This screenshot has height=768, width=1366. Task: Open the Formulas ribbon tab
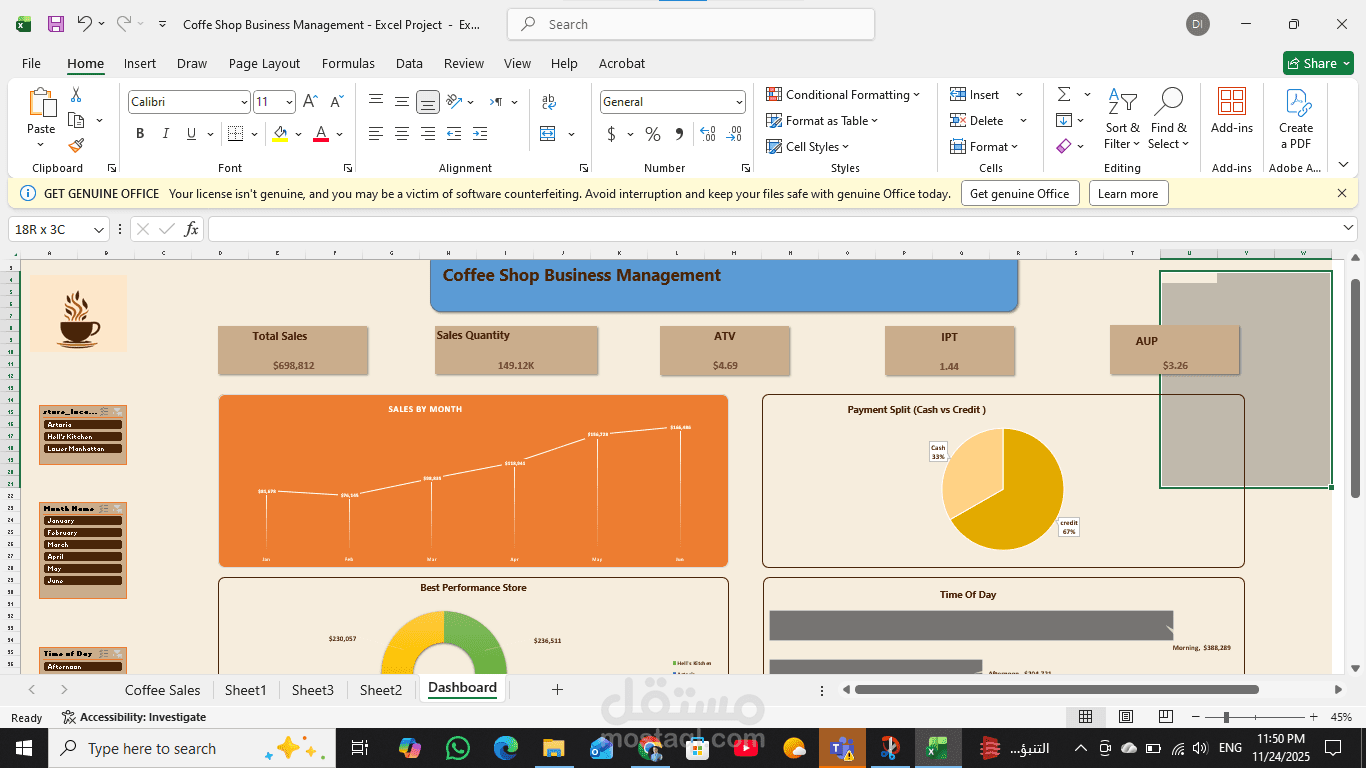tap(348, 63)
